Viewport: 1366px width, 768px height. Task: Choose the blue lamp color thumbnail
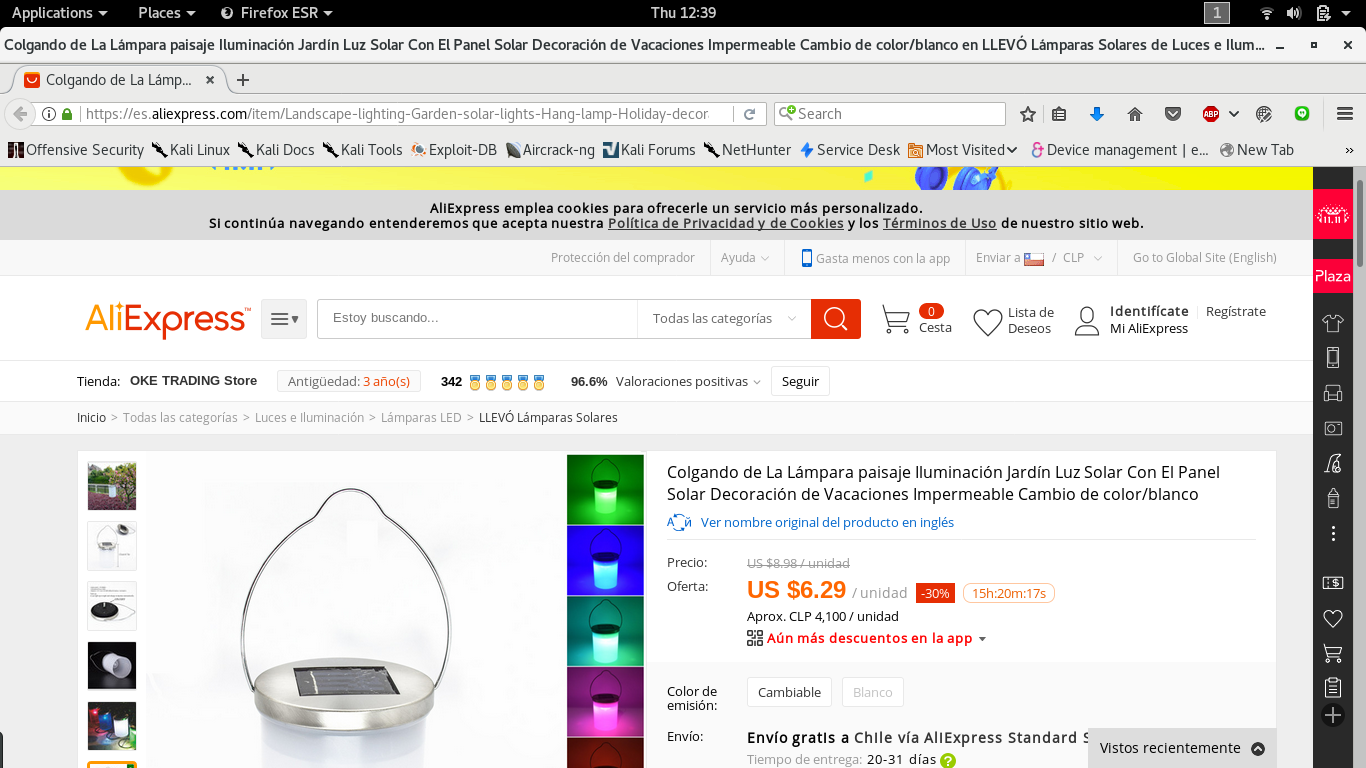(x=605, y=560)
